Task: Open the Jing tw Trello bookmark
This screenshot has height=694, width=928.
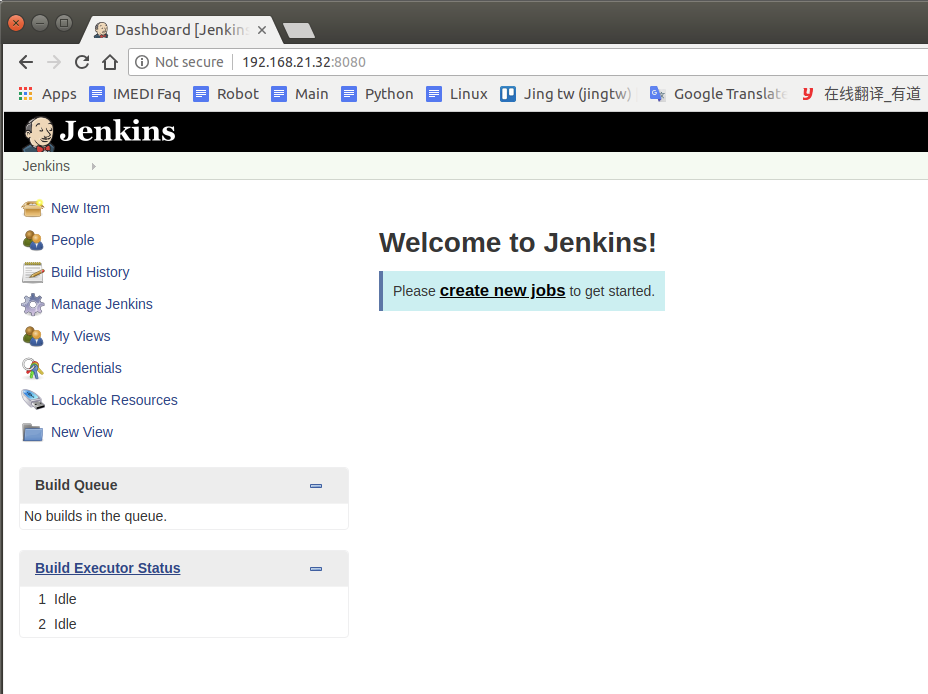Action: (566, 94)
